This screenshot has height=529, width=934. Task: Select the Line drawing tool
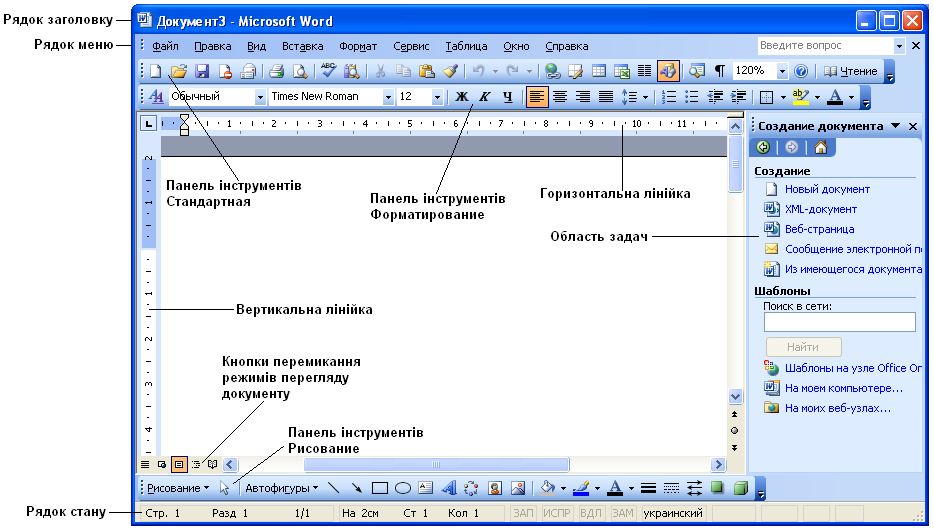click(334, 488)
